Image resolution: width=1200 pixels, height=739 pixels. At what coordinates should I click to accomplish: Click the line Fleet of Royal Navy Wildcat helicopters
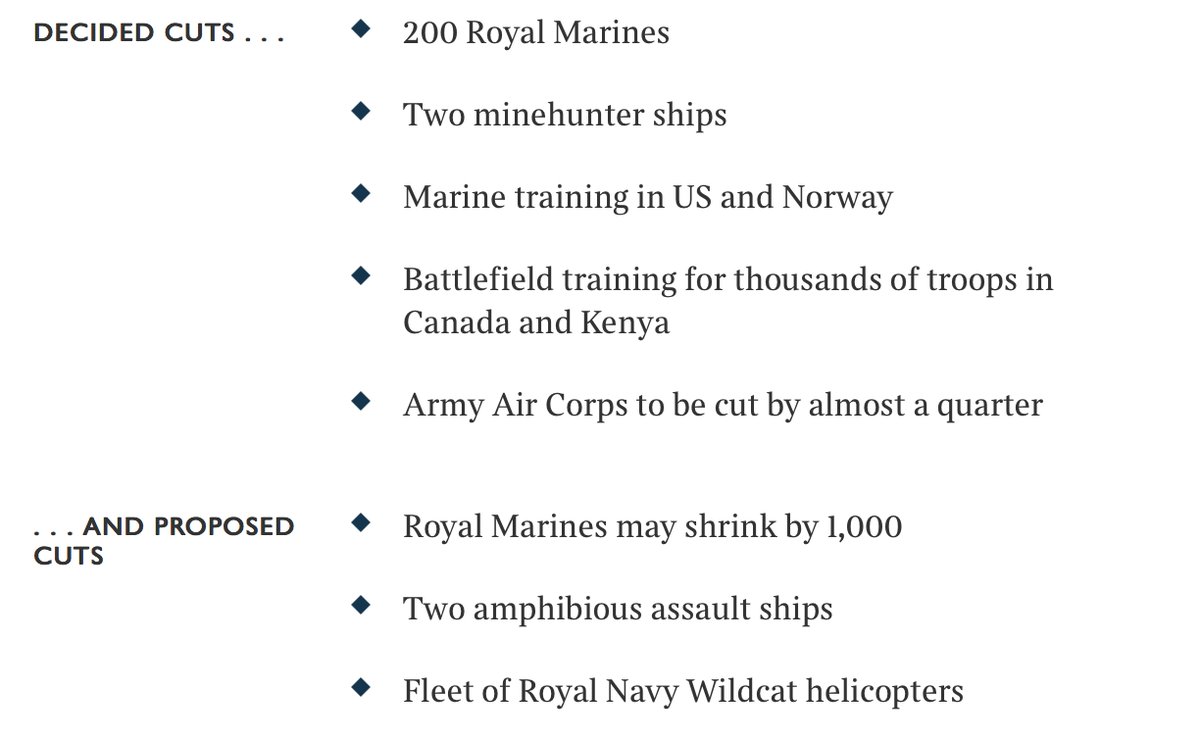tap(683, 691)
